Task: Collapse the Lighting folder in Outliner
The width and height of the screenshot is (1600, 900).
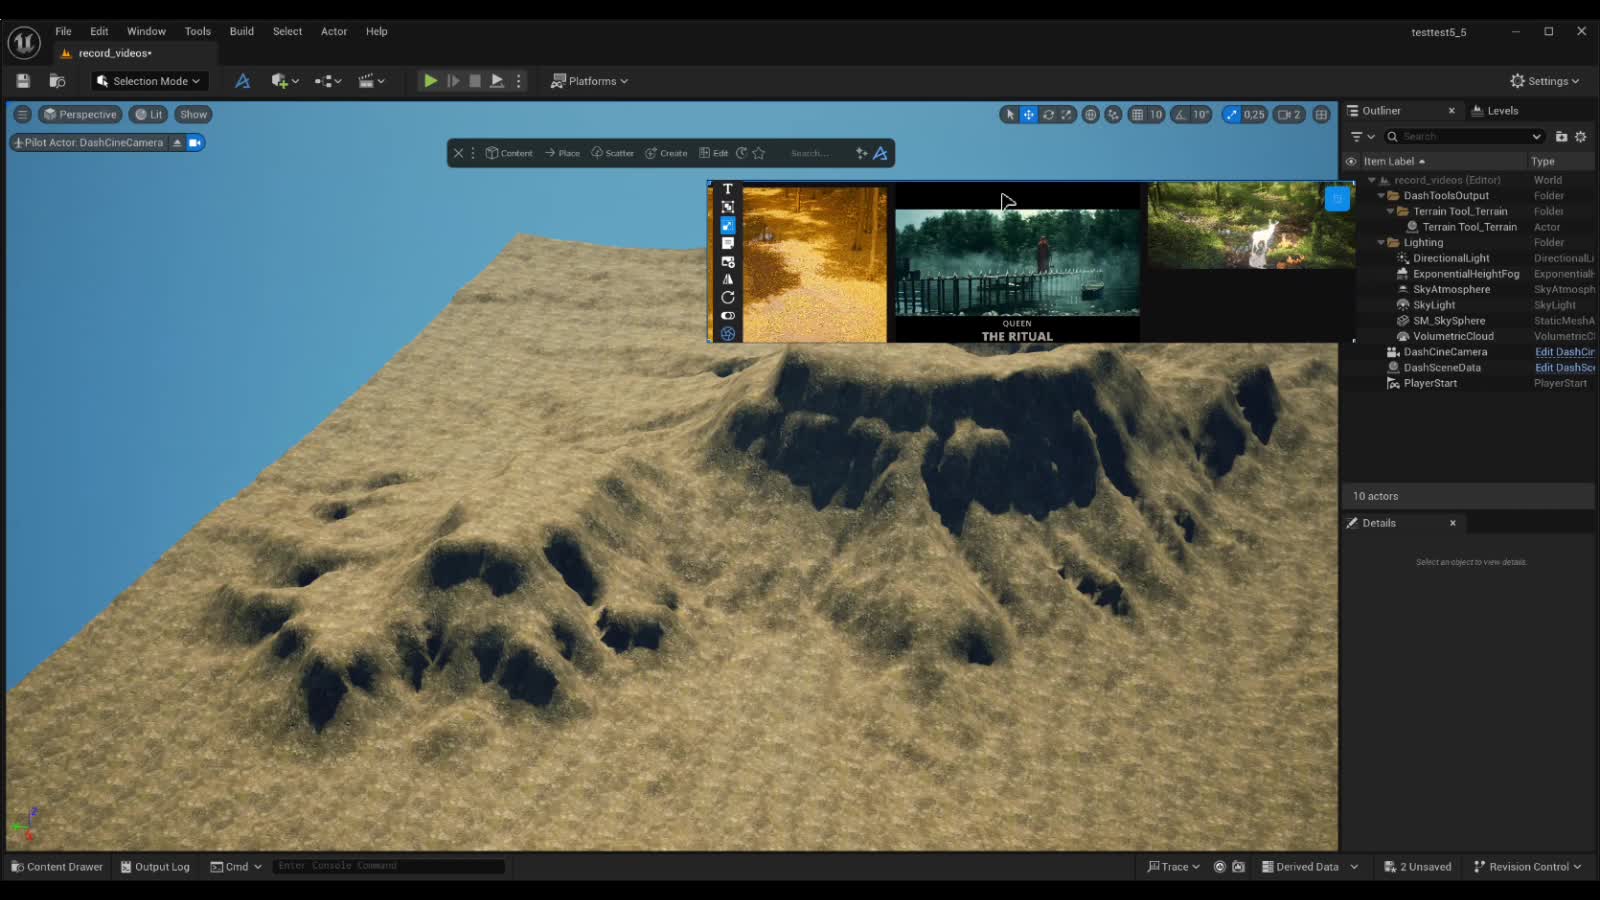Action: pyautogui.click(x=1381, y=242)
